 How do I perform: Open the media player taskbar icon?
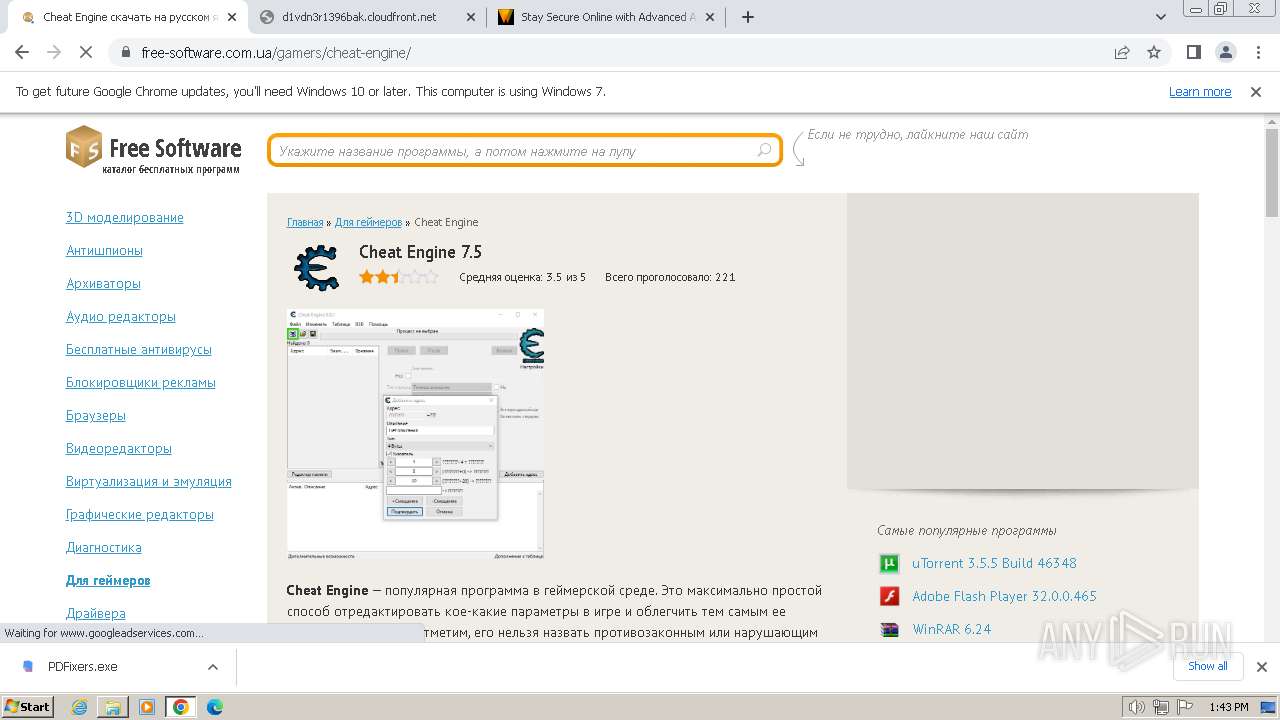147,707
